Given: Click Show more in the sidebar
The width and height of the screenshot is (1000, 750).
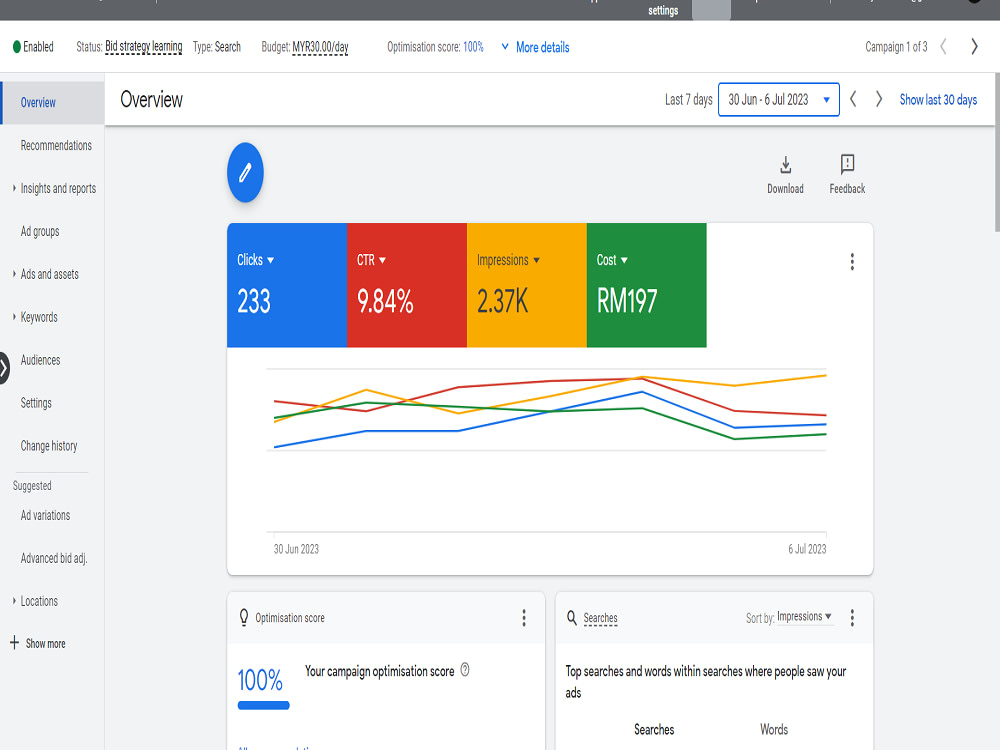Looking at the screenshot, I should pyautogui.click(x=45, y=643).
